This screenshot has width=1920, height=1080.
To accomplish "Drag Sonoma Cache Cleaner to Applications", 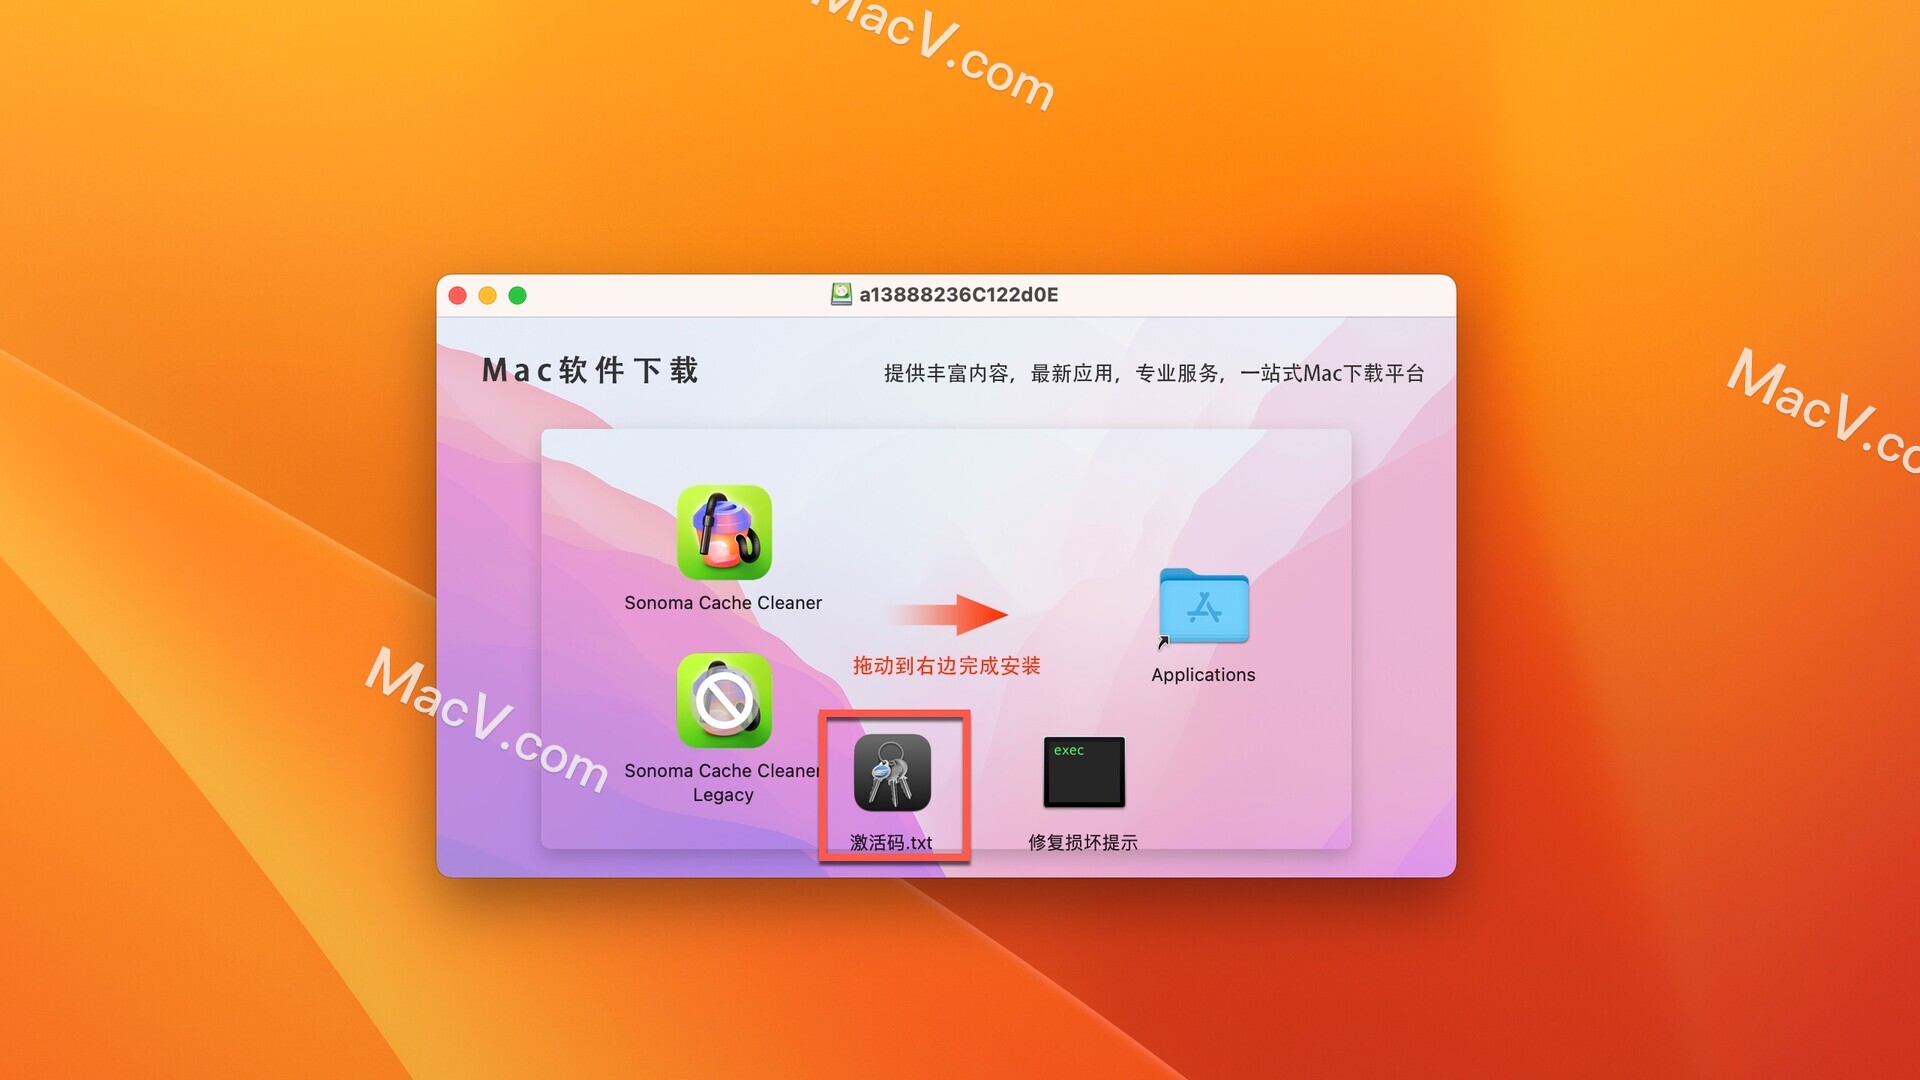I will (x=723, y=535).
